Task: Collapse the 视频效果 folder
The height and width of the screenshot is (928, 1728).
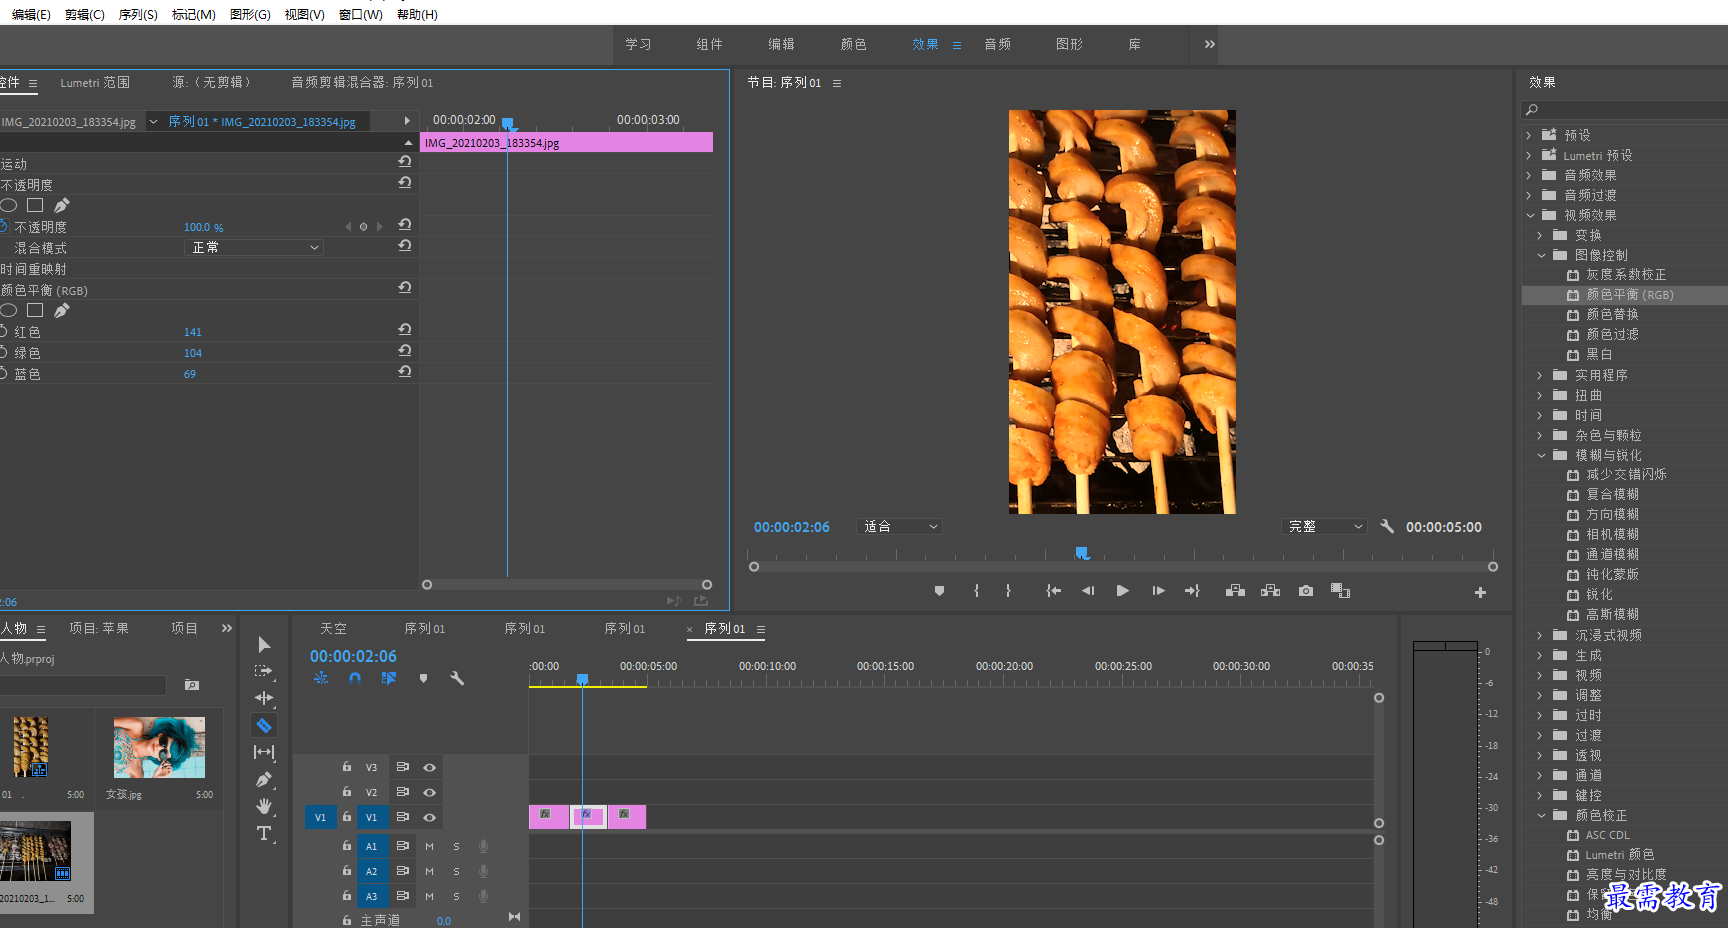Action: coord(1530,215)
